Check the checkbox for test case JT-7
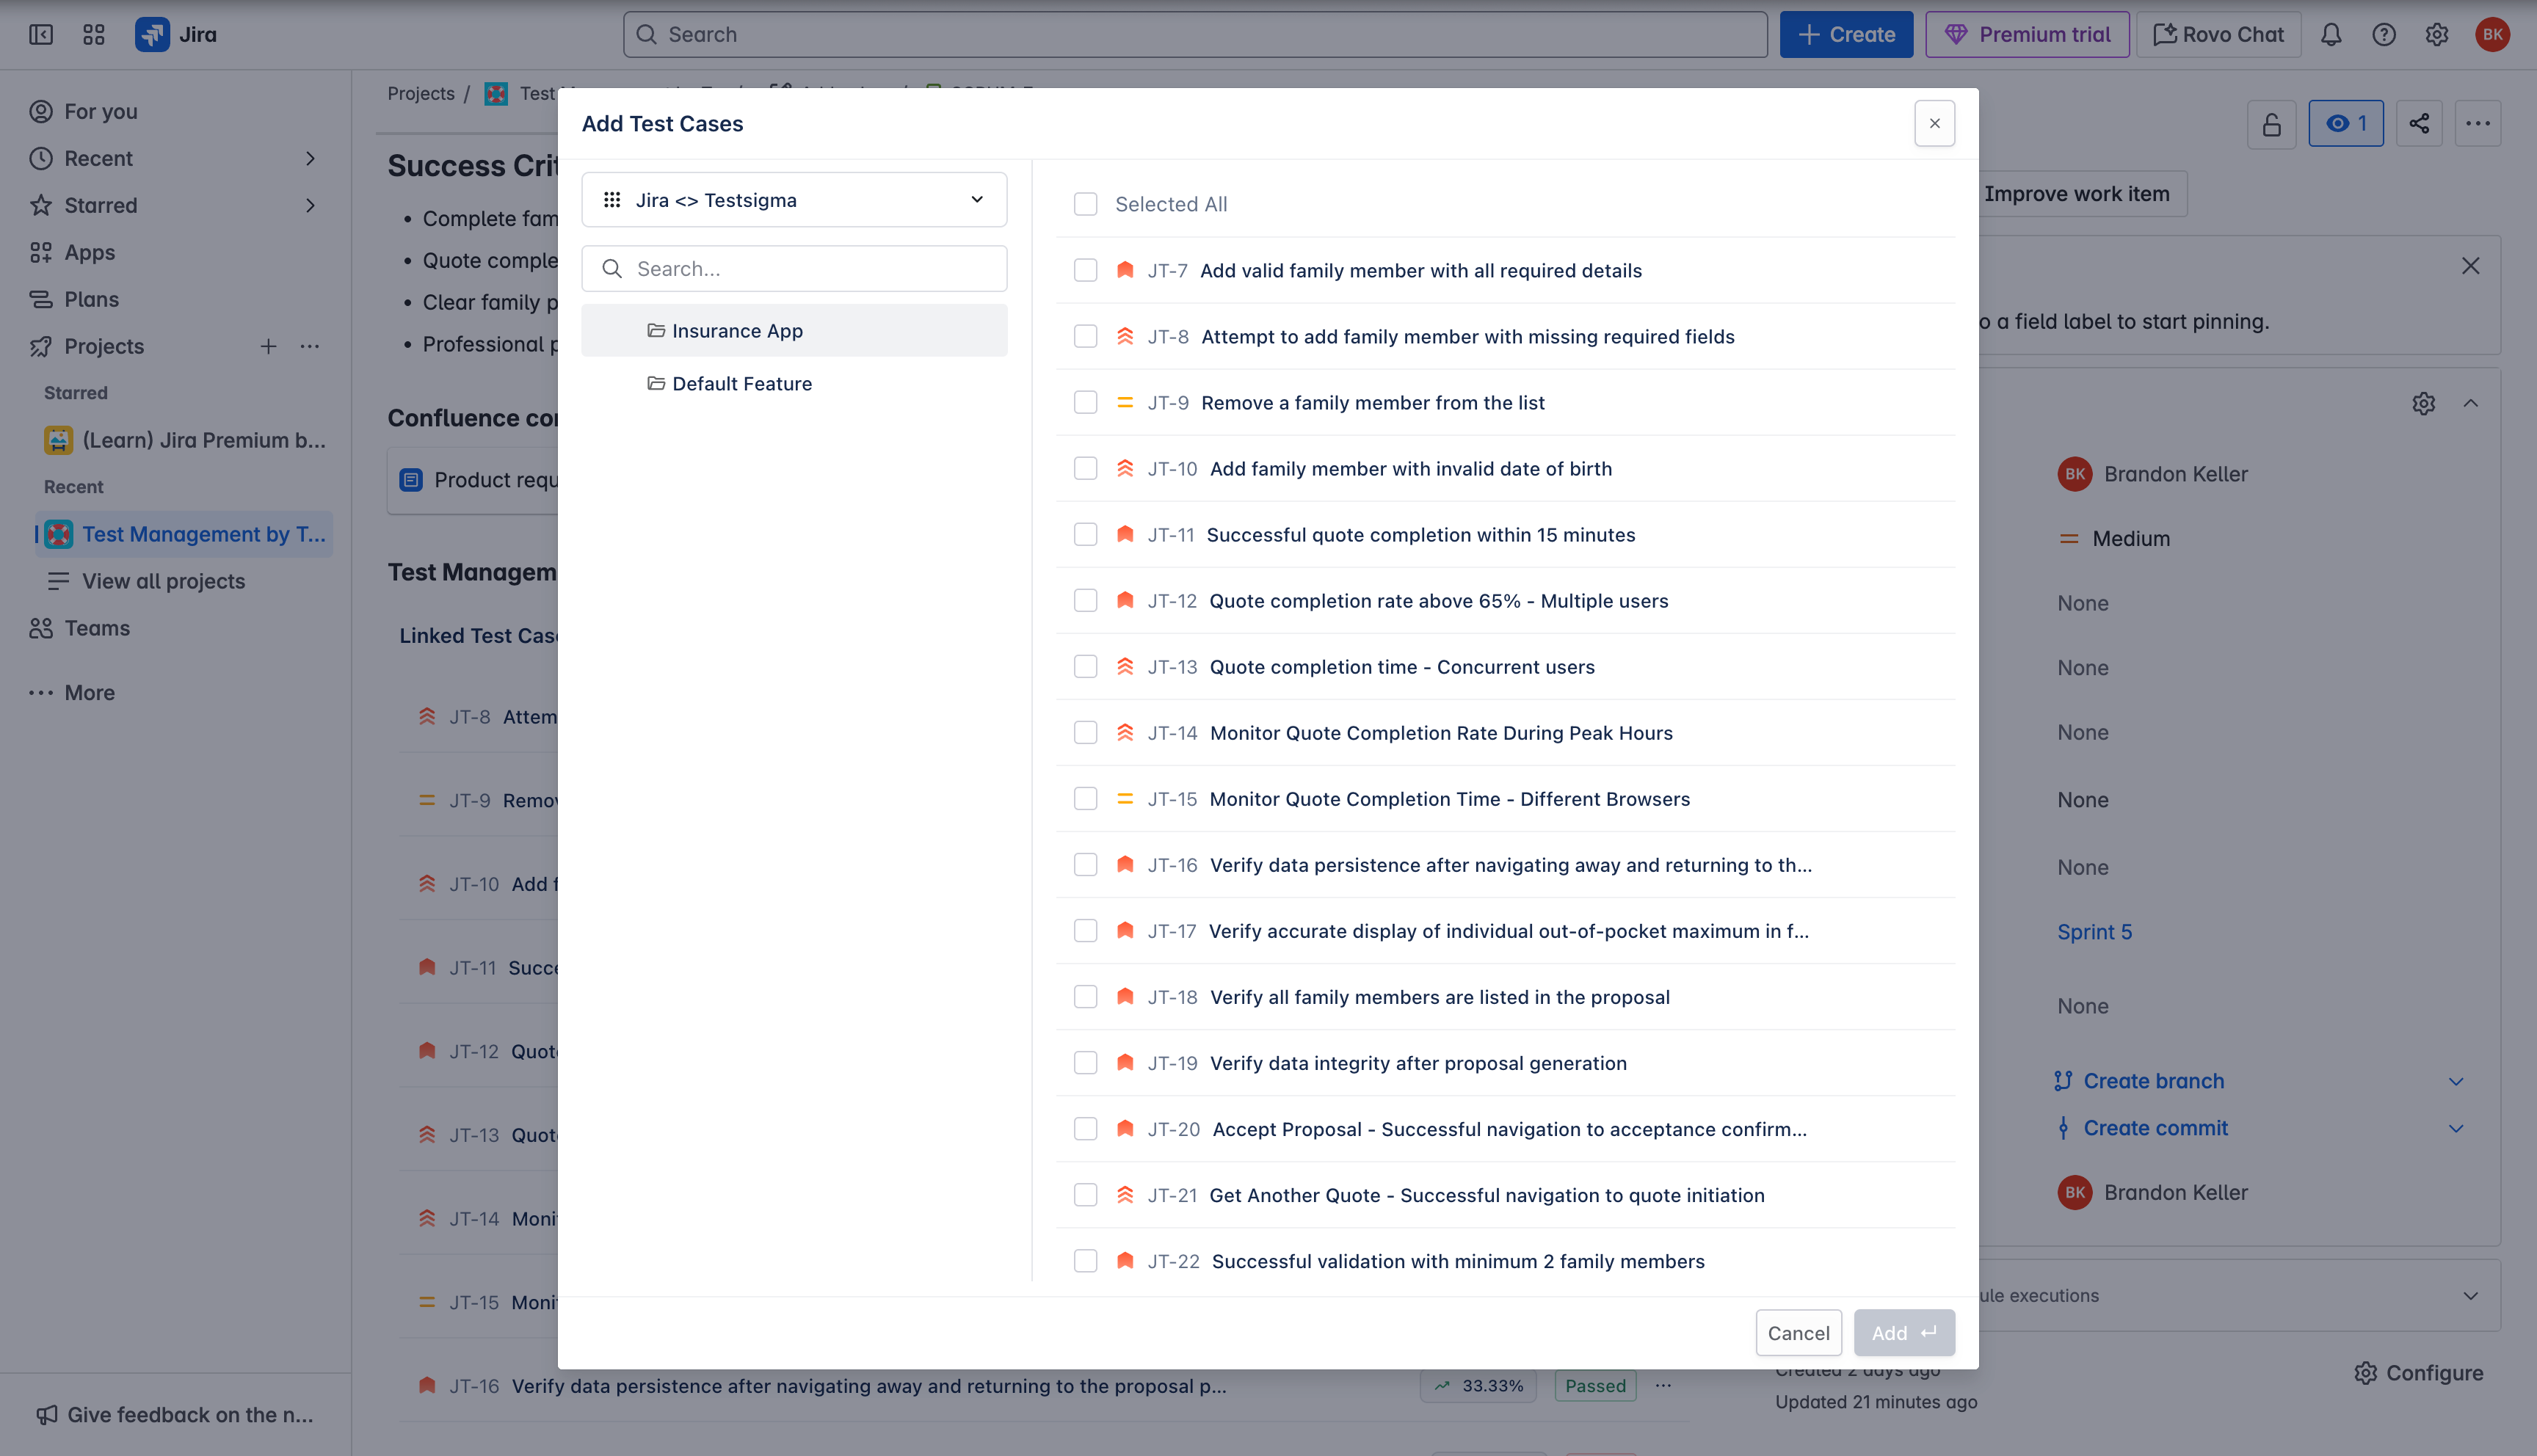Screen dimensions: 2537x1456 (1085, 270)
